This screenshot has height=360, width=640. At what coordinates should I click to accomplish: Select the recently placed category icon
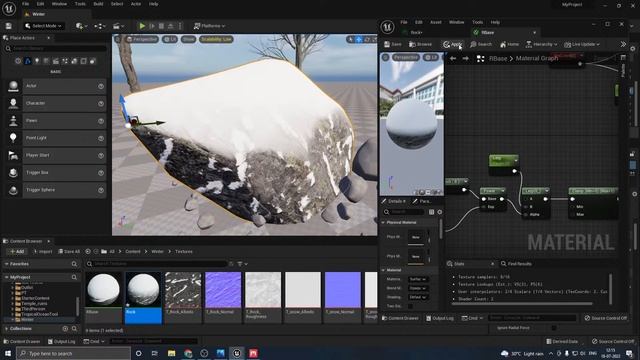[x=18, y=61]
